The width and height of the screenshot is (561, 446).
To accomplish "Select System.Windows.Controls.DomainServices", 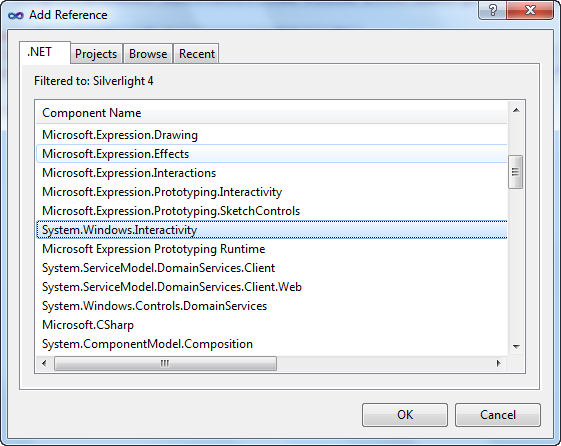I will point(271,305).
